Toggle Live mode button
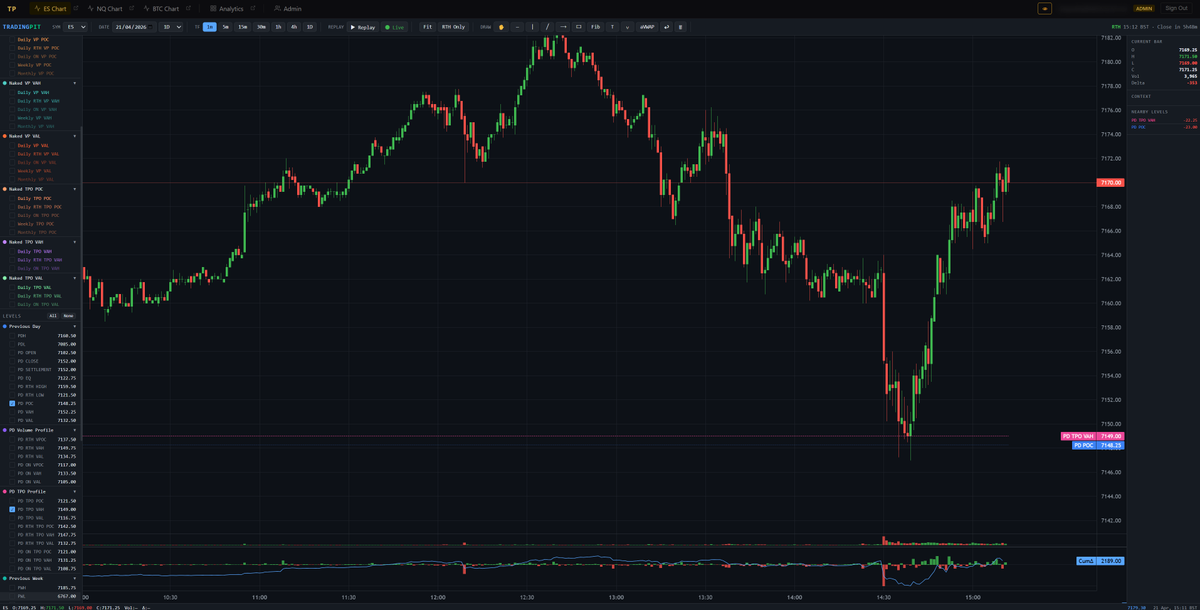 396,27
